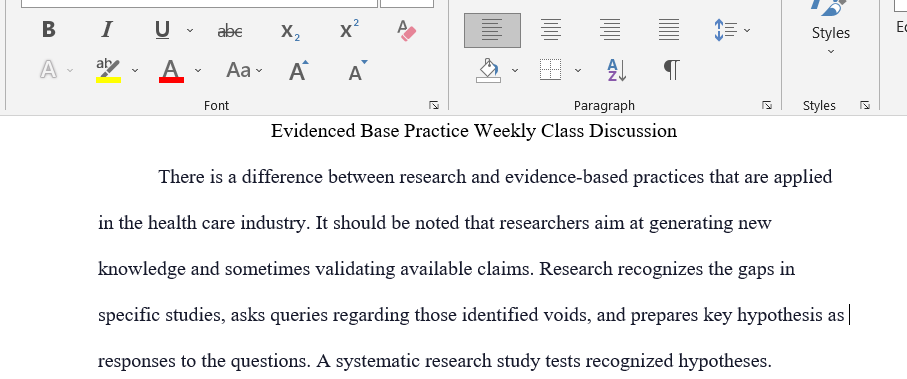Open Paragraph settings dialog launcher
Screen dimensions: 907x379
[x=767, y=105]
